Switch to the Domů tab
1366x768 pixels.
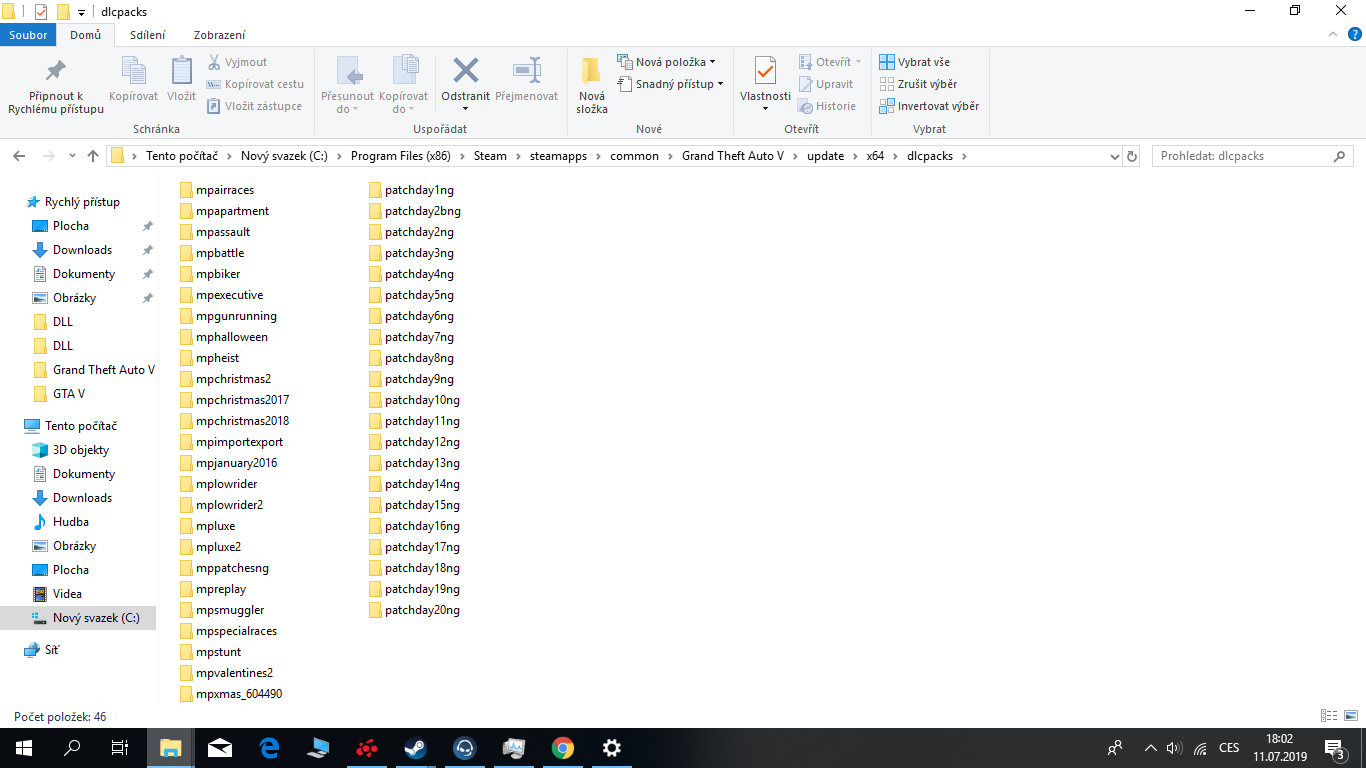pyautogui.click(x=85, y=35)
